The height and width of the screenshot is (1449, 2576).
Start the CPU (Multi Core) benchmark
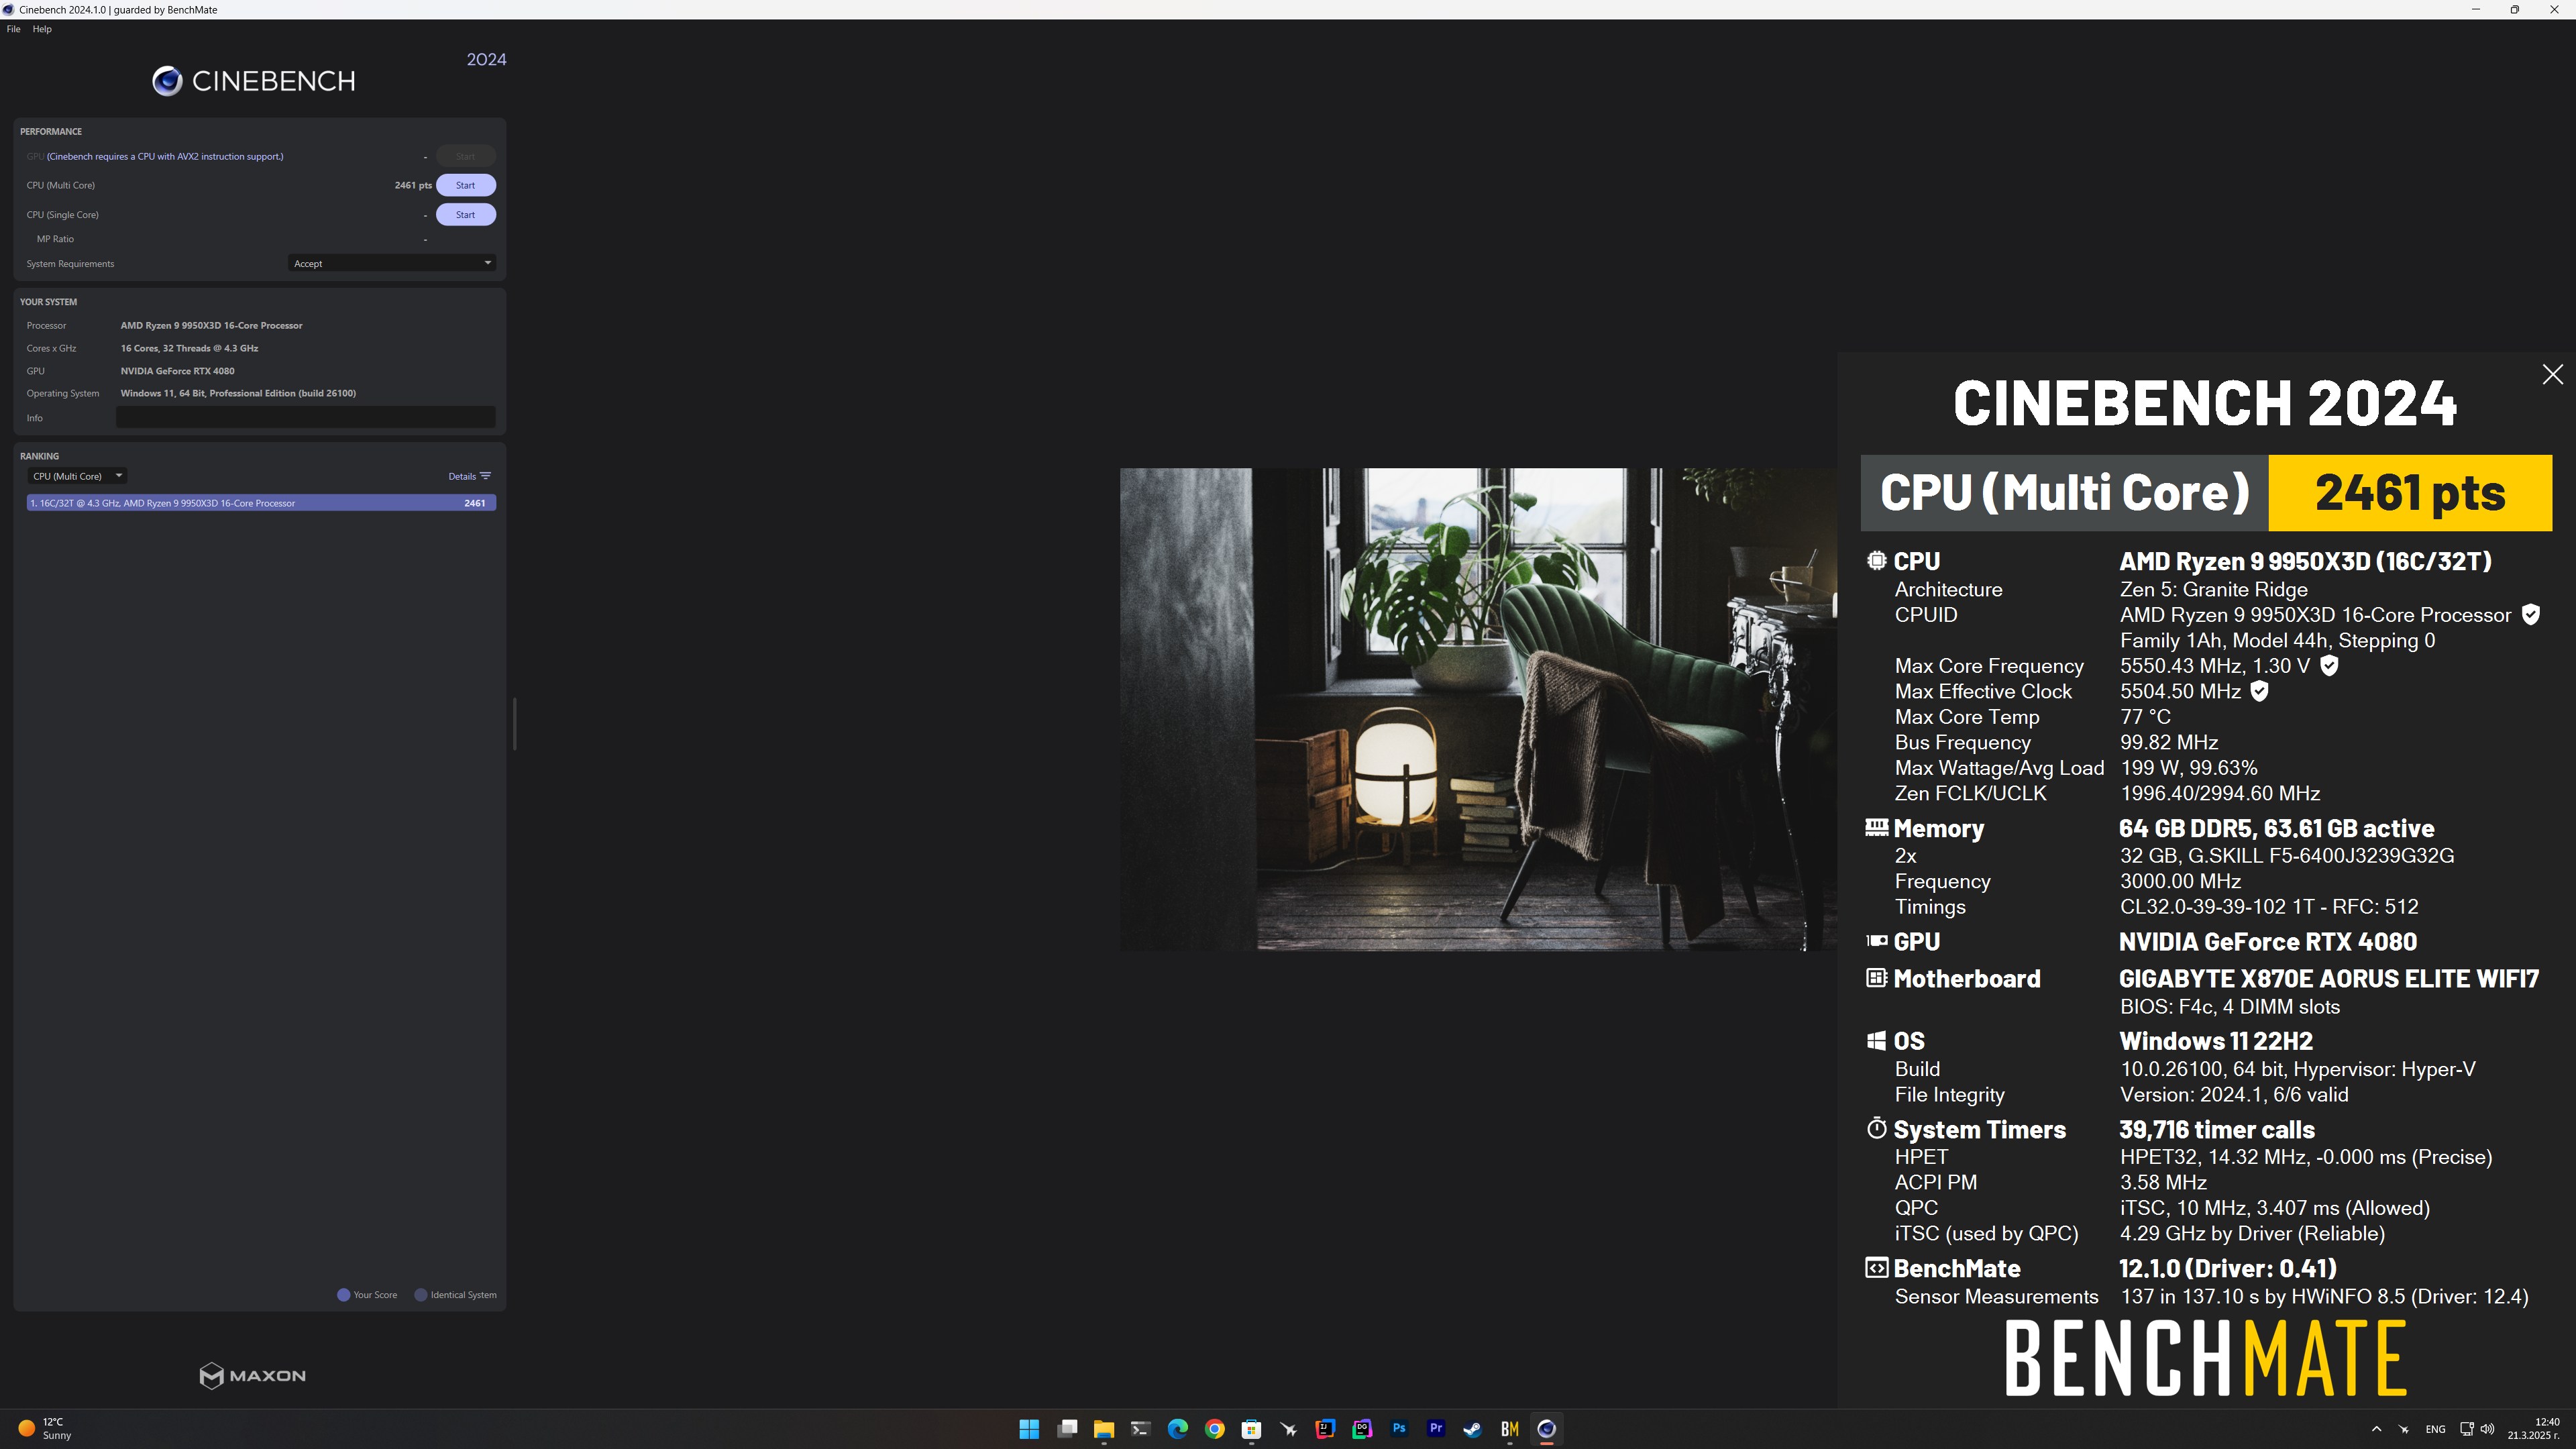(x=465, y=185)
